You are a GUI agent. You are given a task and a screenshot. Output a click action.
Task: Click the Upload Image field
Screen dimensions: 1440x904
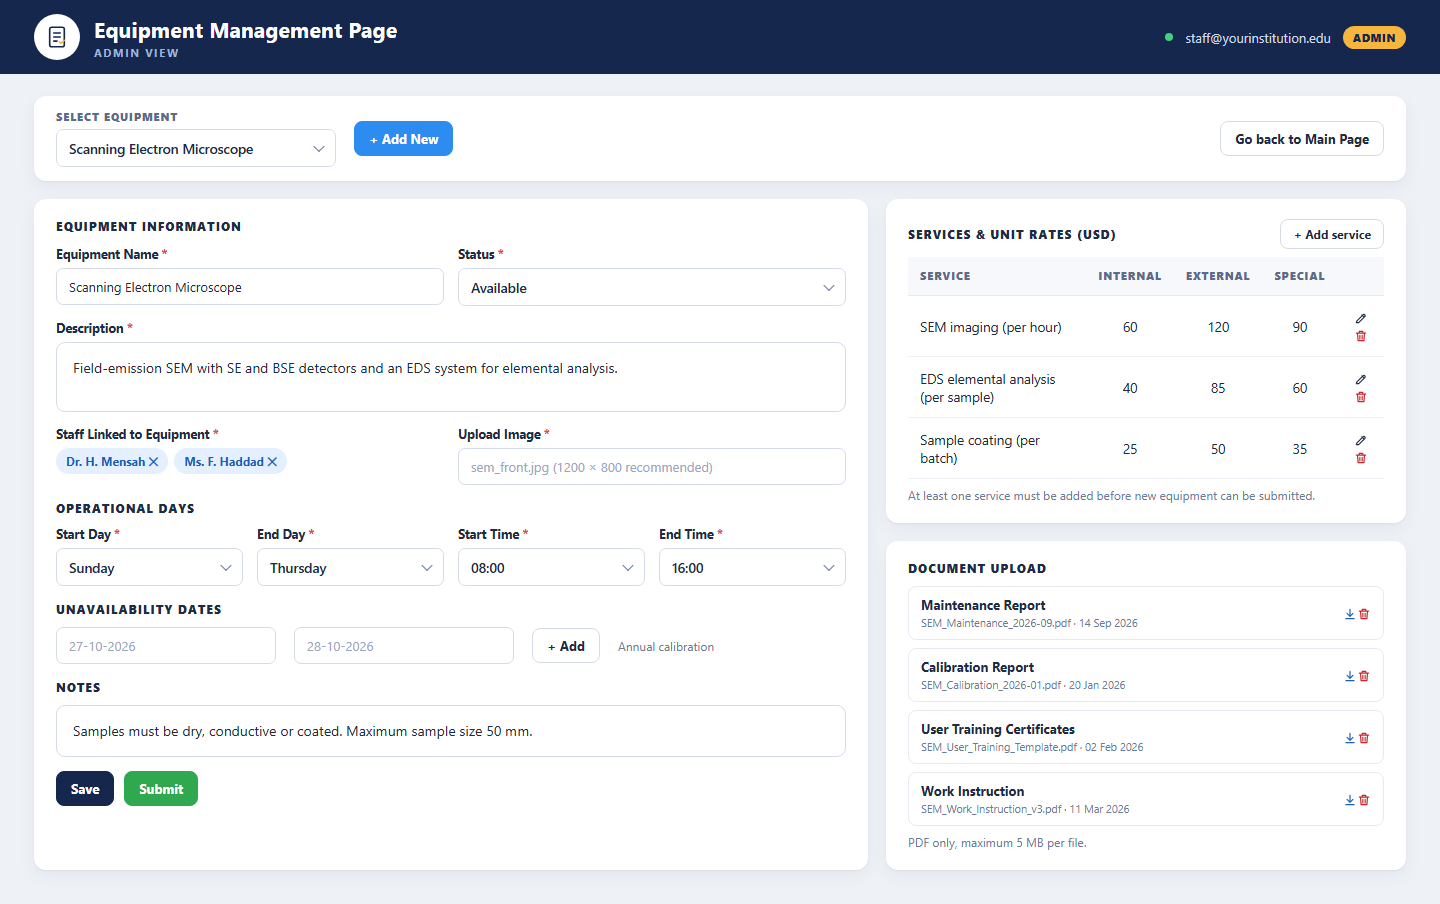[x=652, y=467]
